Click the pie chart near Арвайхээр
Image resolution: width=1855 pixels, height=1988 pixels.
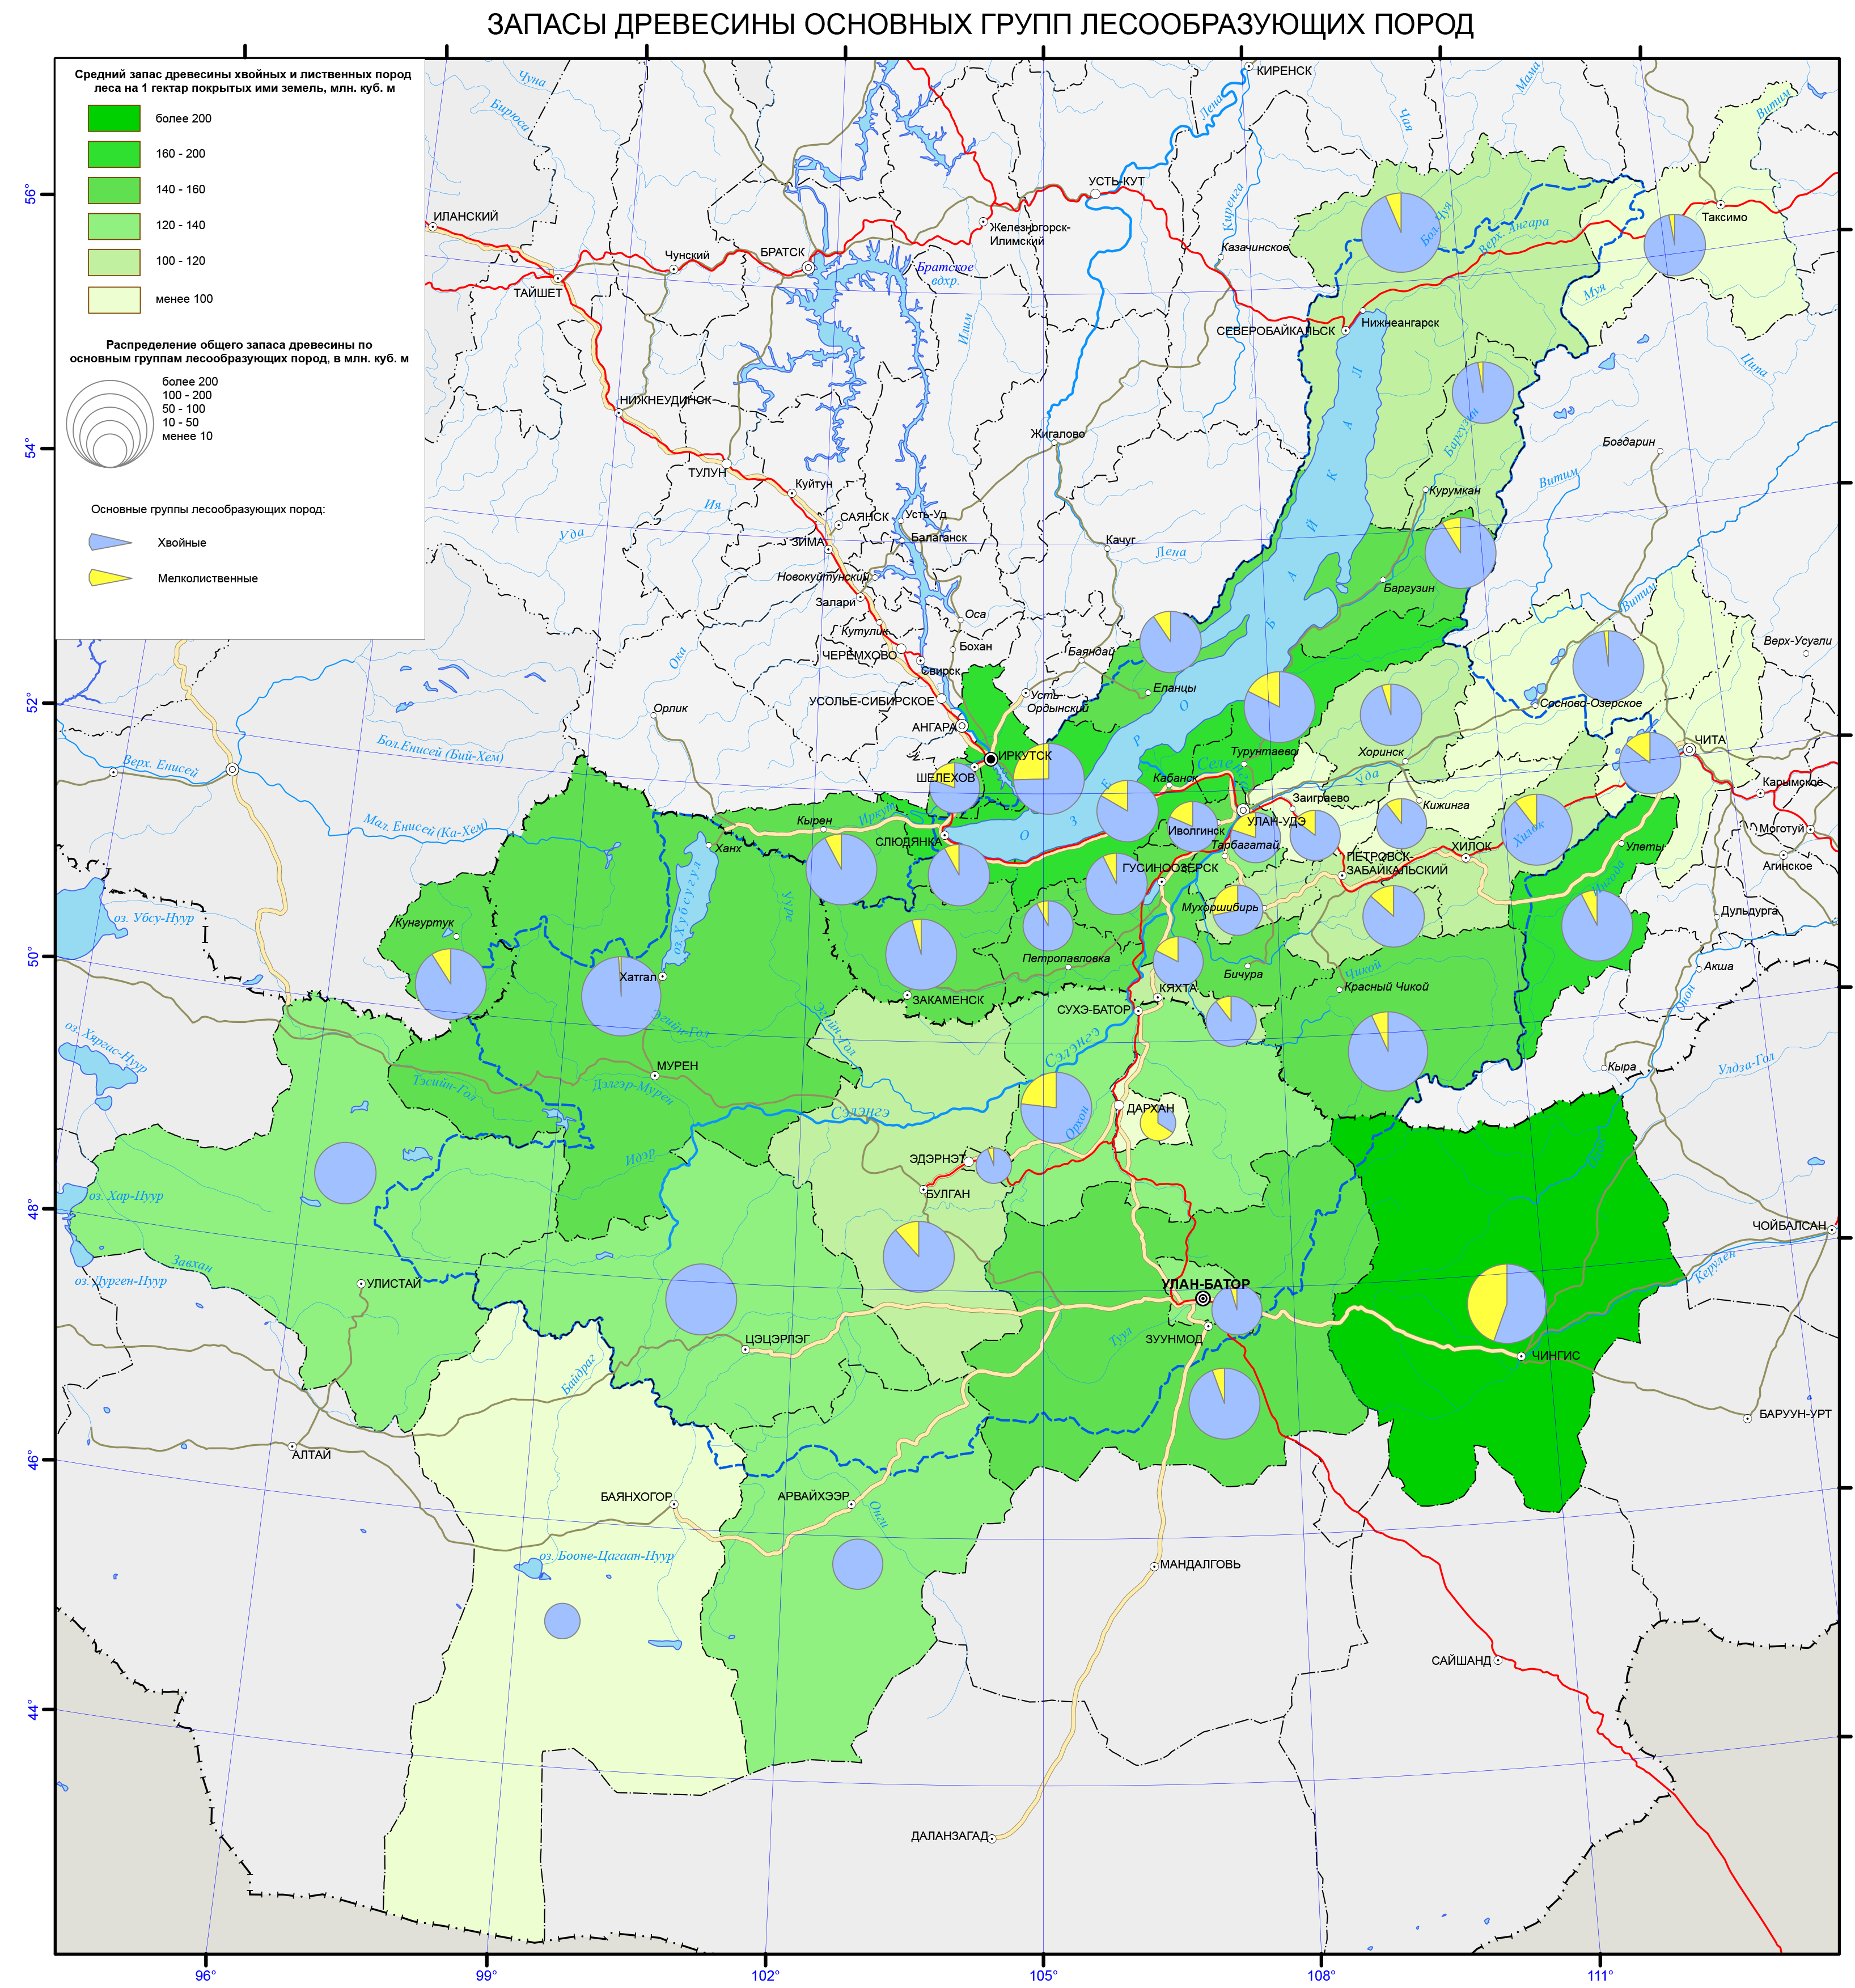(x=857, y=1564)
